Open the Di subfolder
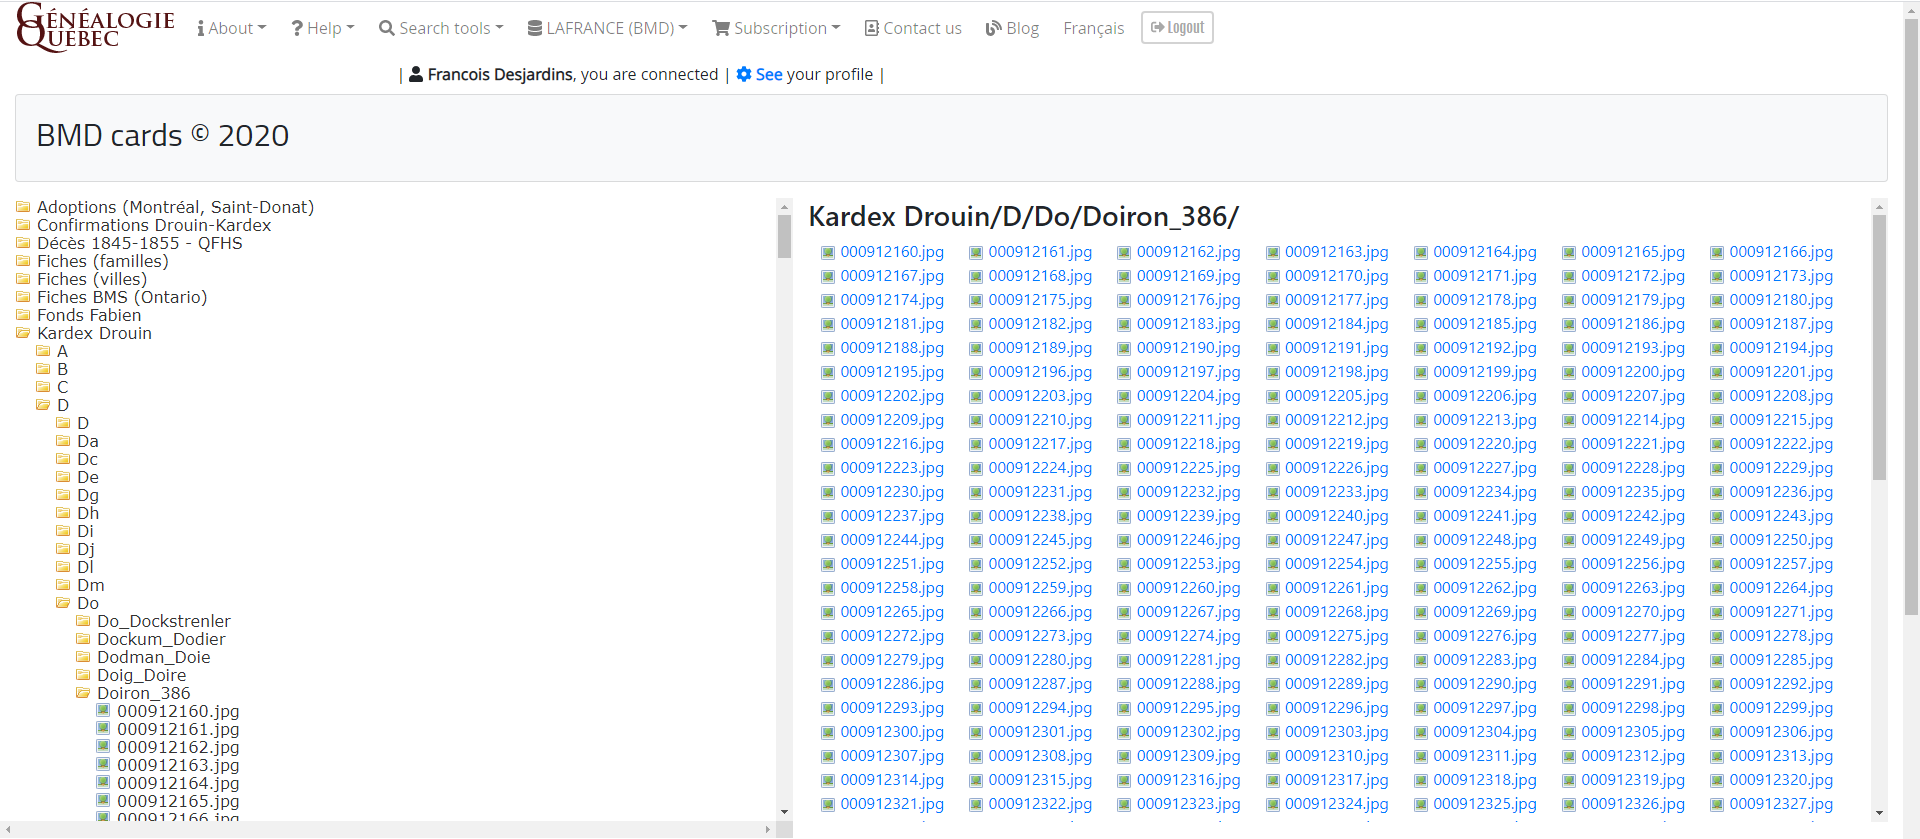The image size is (1920, 839). point(85,531)
